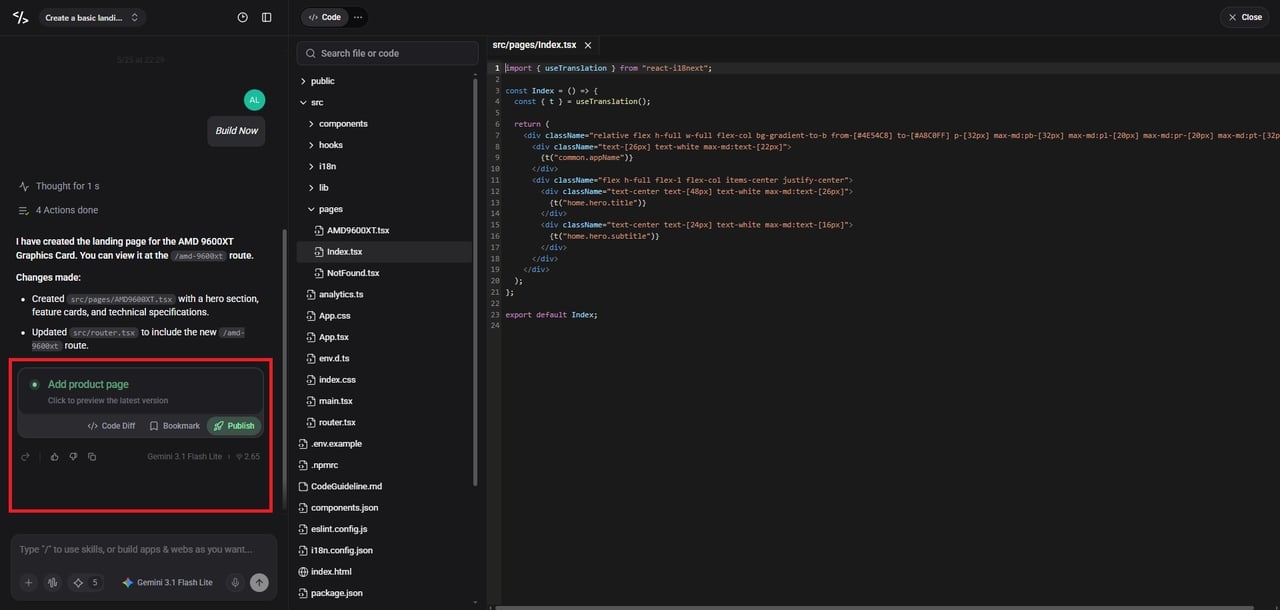Click the file tree vertical scrollbar
The height and width of the screenshot is (610, 1280).
(x=476, y=280)
